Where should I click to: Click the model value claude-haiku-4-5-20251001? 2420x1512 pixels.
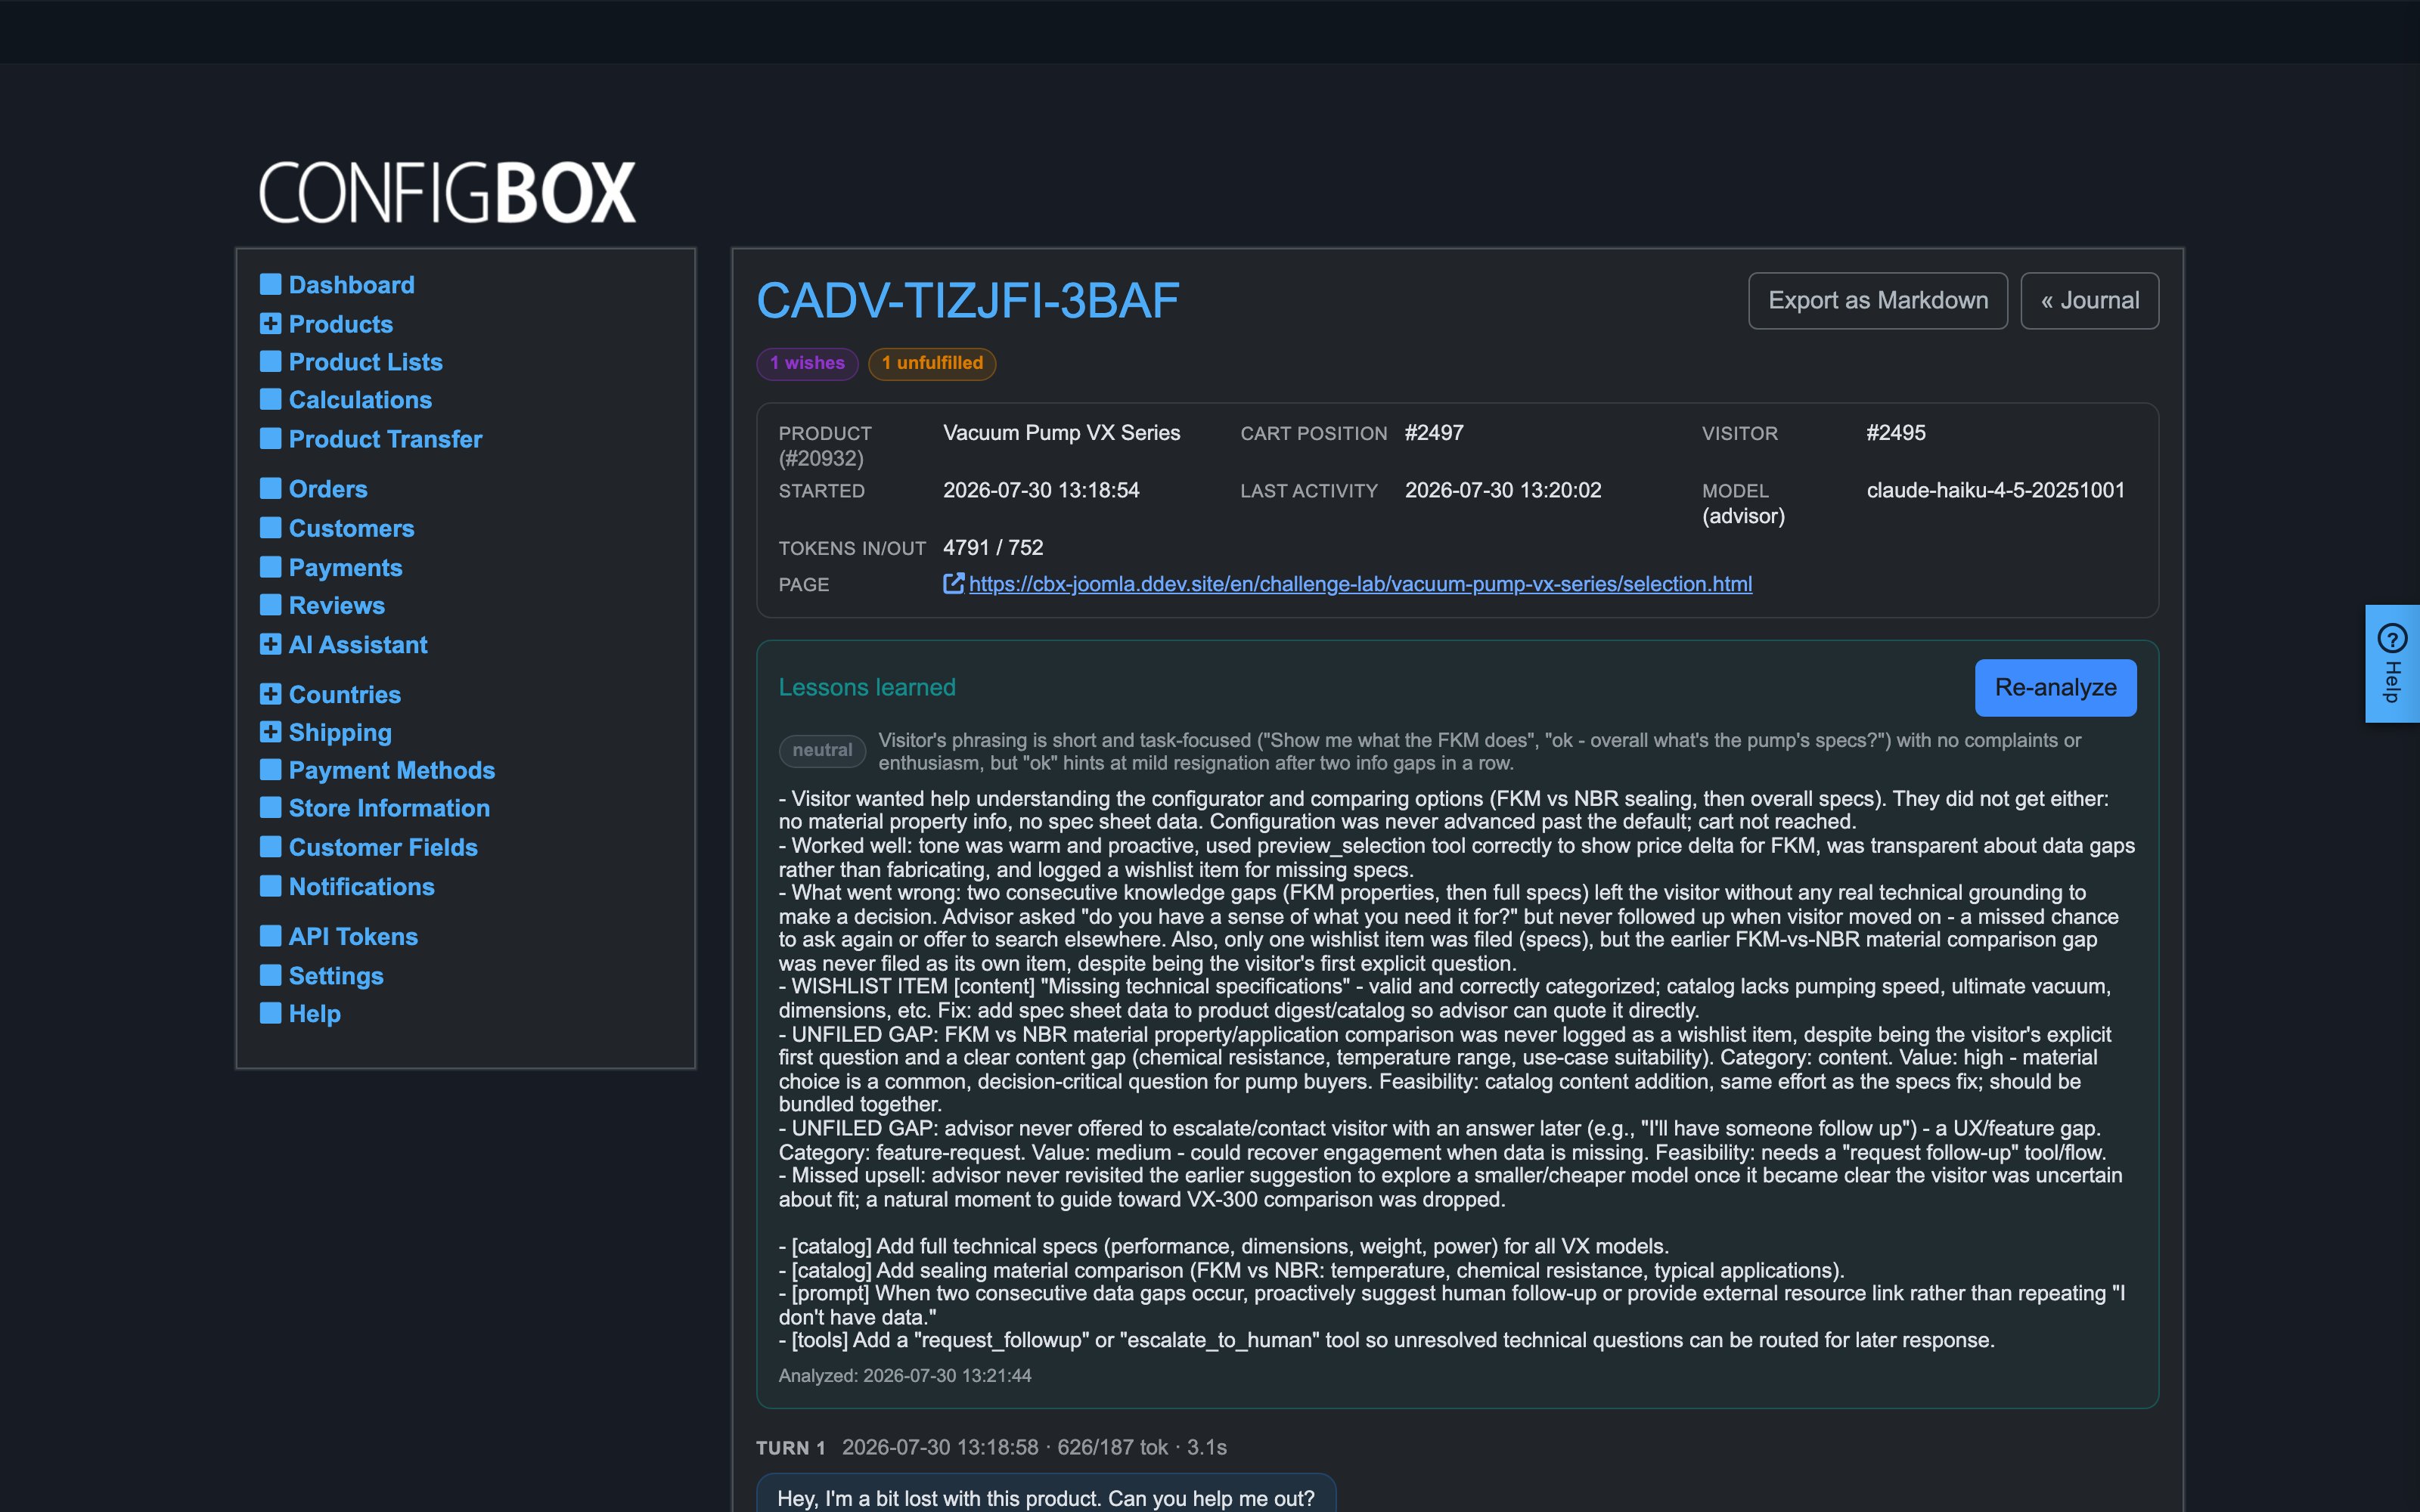pos(1995,490)
